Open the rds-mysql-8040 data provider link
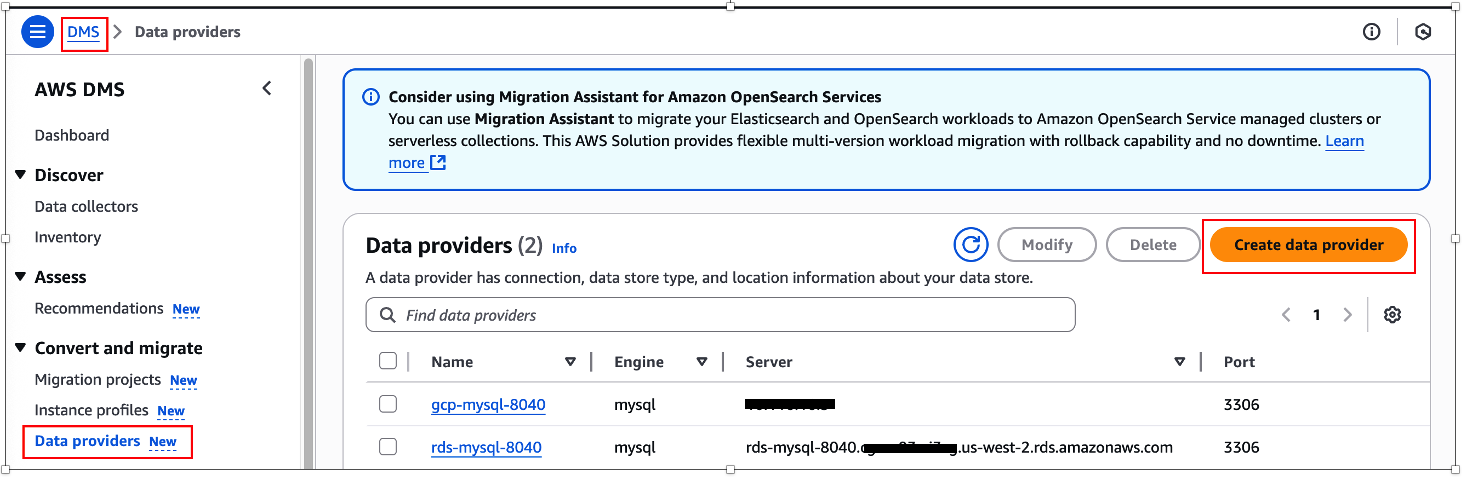Viewport: 1465px width, 480px height. tap(486, 447)
